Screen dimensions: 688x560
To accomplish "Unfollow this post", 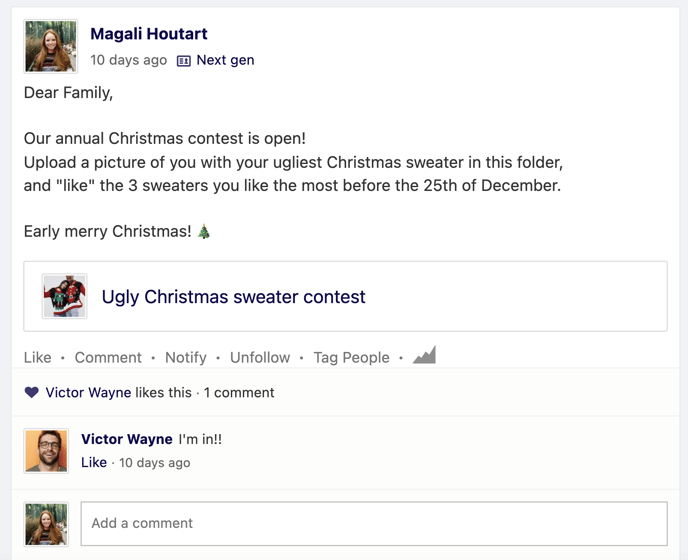I will pyautogui.click(x=260, y=357).
